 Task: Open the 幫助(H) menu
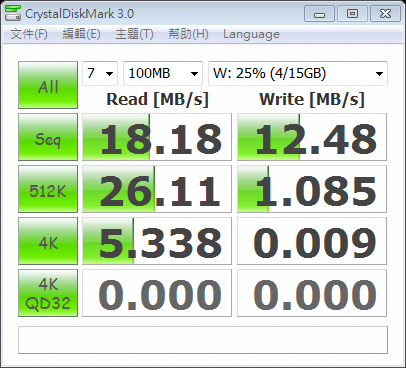pyautogui.click(x=188, y=34)
